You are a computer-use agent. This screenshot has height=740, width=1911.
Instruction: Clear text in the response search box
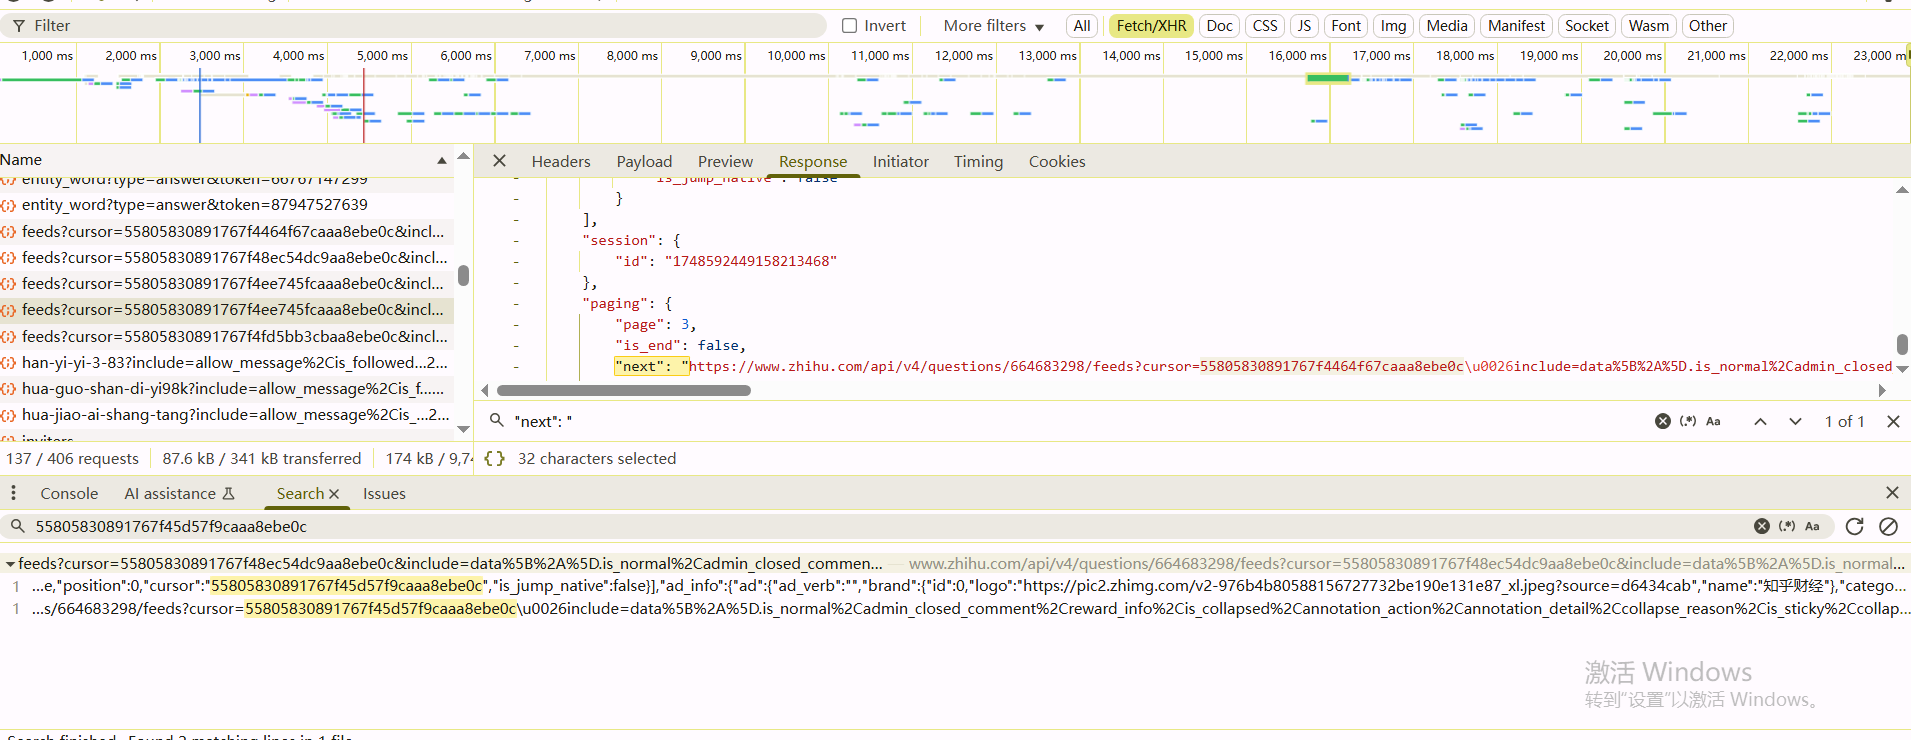pos(1662,421)
